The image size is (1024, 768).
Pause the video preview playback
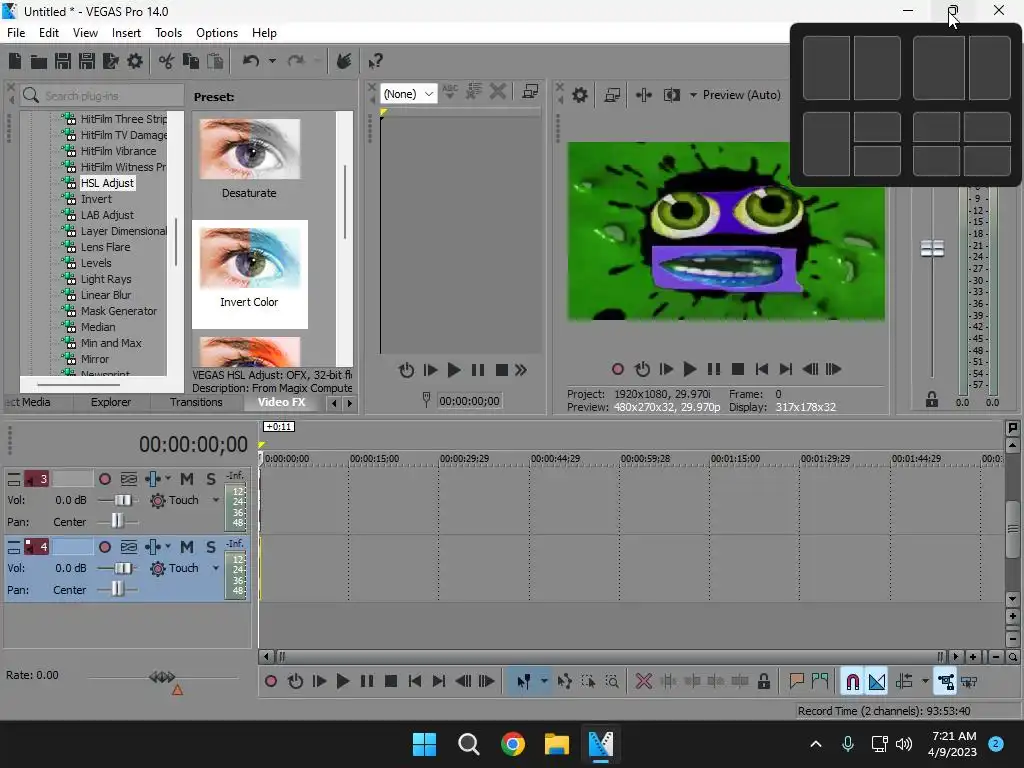coord(714,369)
